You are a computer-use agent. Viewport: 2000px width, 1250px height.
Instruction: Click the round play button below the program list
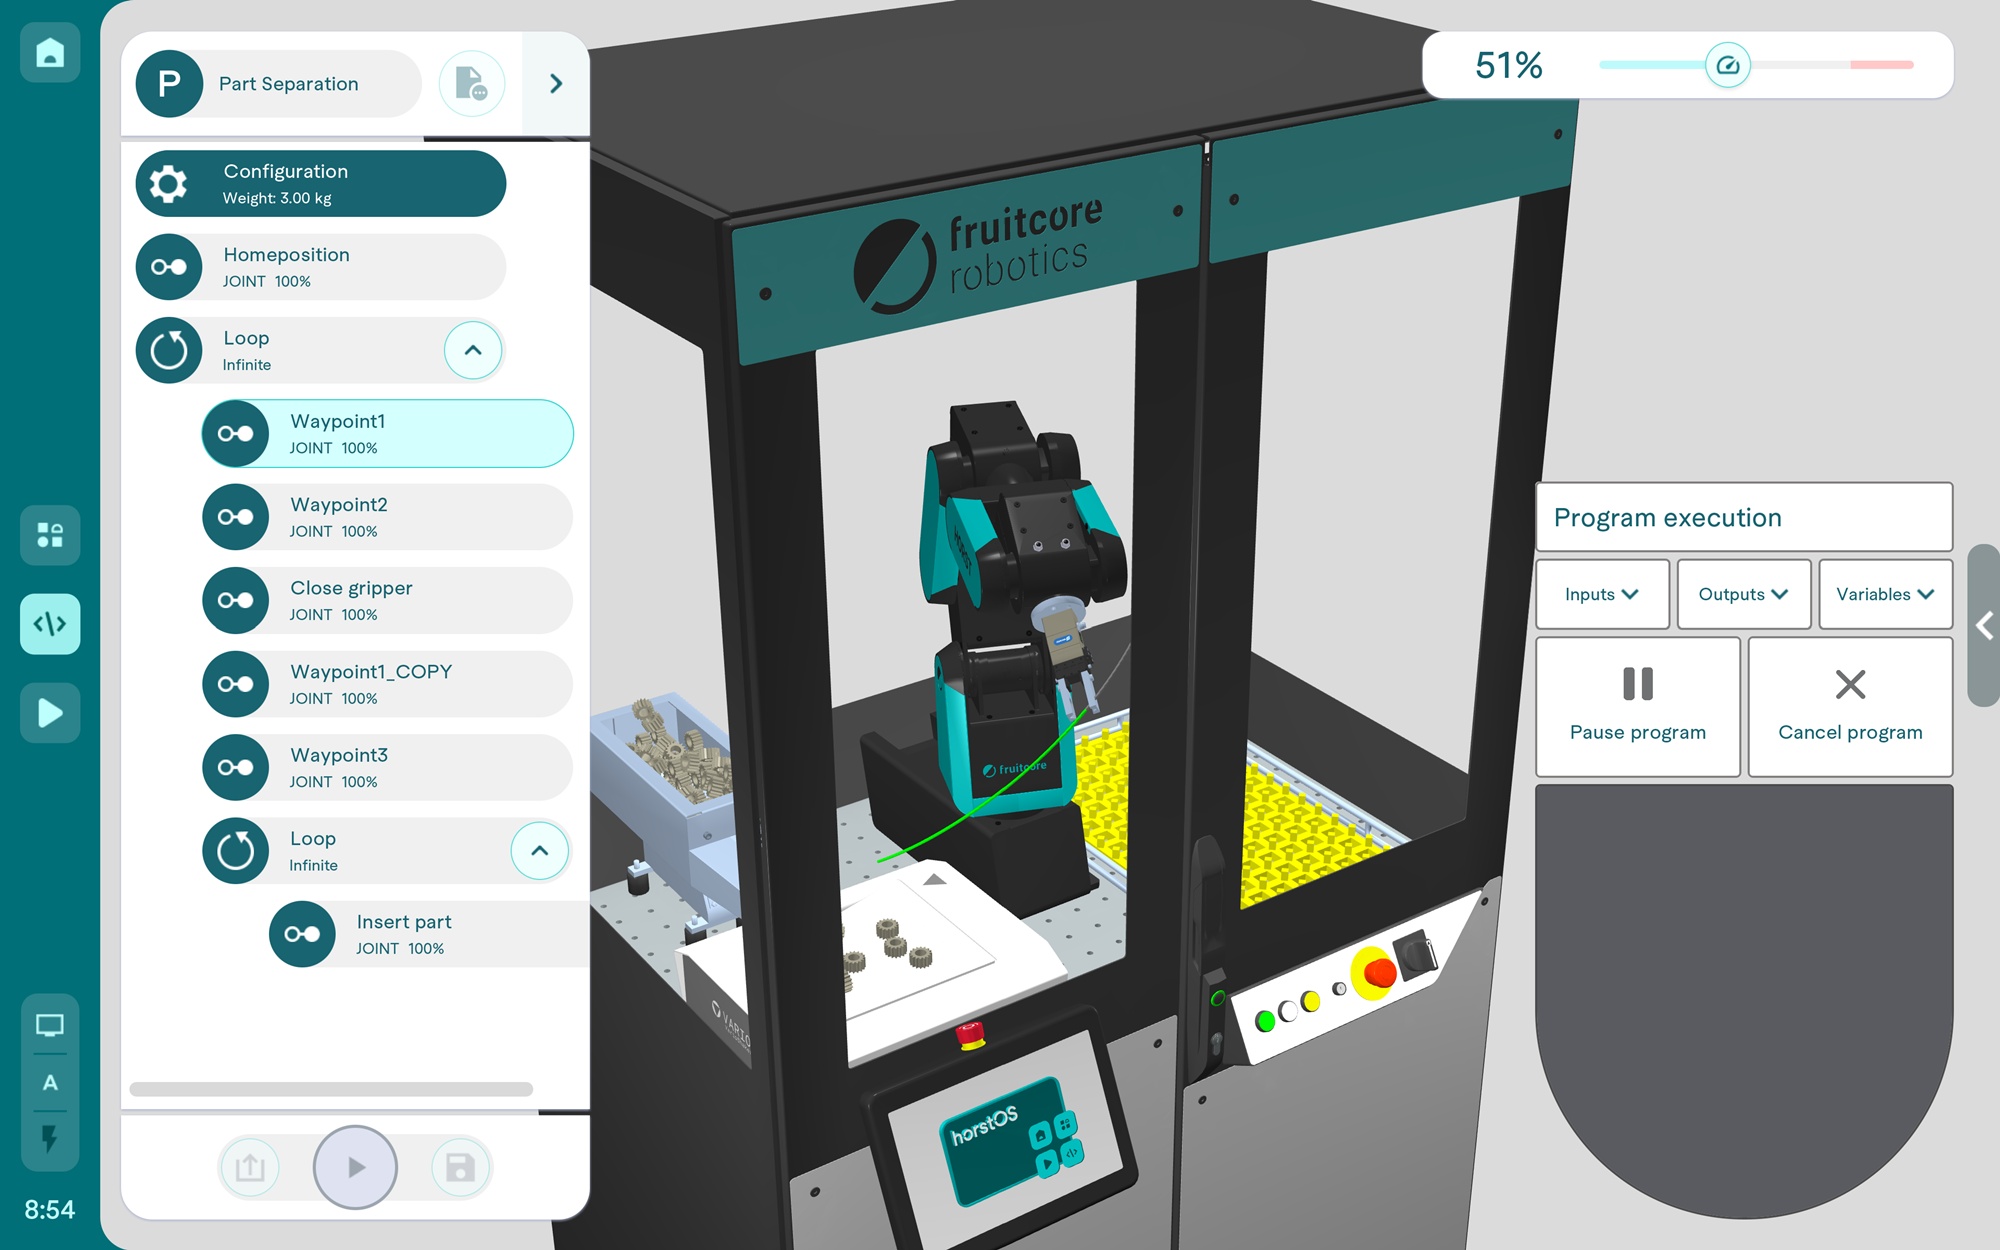point(355,1167)
